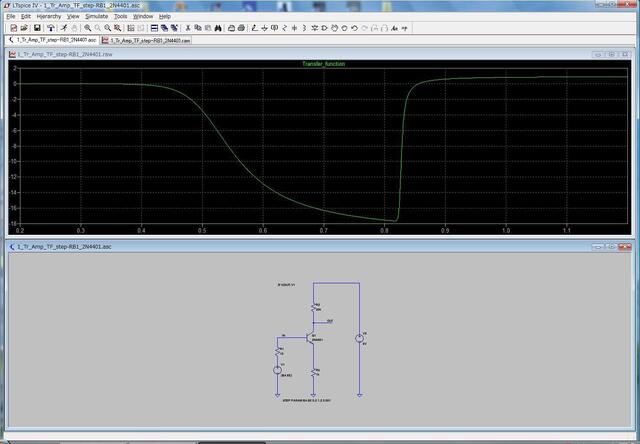
Task: Click the Save floppy disk icon
Action: coord(37,28)
